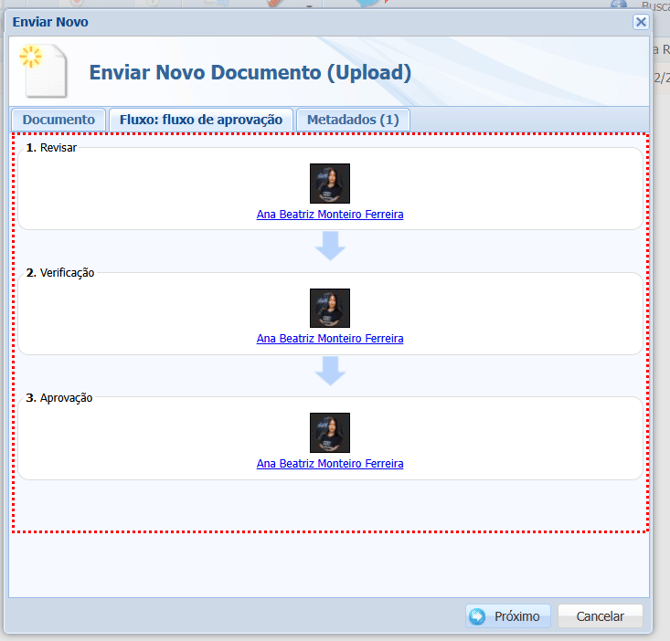Screen dimensions: 670x641
Task: Close the Enviar Novo dialog
Action: pyautogui.click(x=641, y=21)
